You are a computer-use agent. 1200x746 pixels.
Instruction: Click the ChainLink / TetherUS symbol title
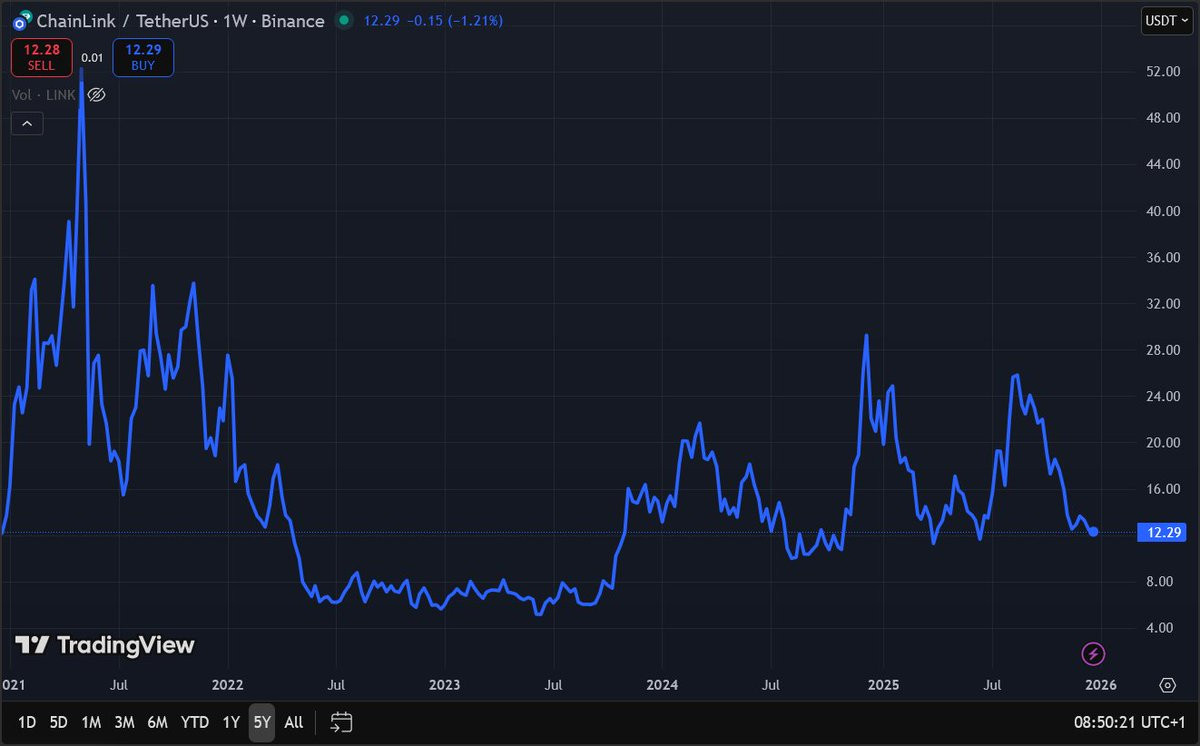(x=180, y=21)
